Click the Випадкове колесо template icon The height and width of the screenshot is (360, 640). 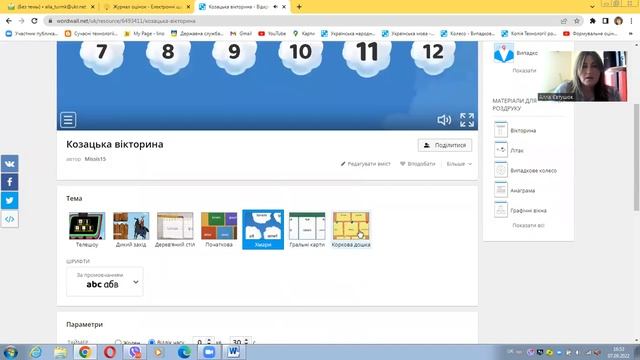coord(501,170)
